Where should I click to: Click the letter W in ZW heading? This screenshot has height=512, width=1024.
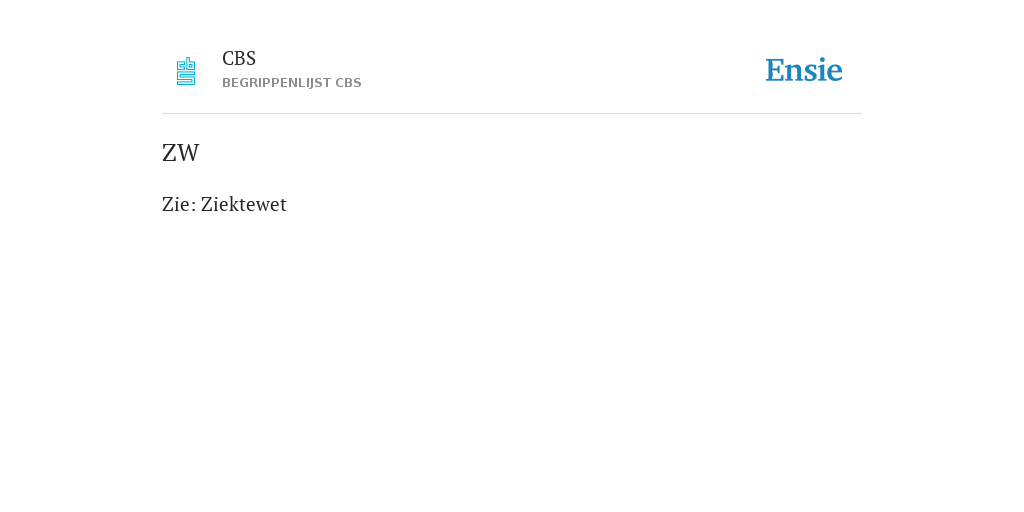[x=189, y=153]
